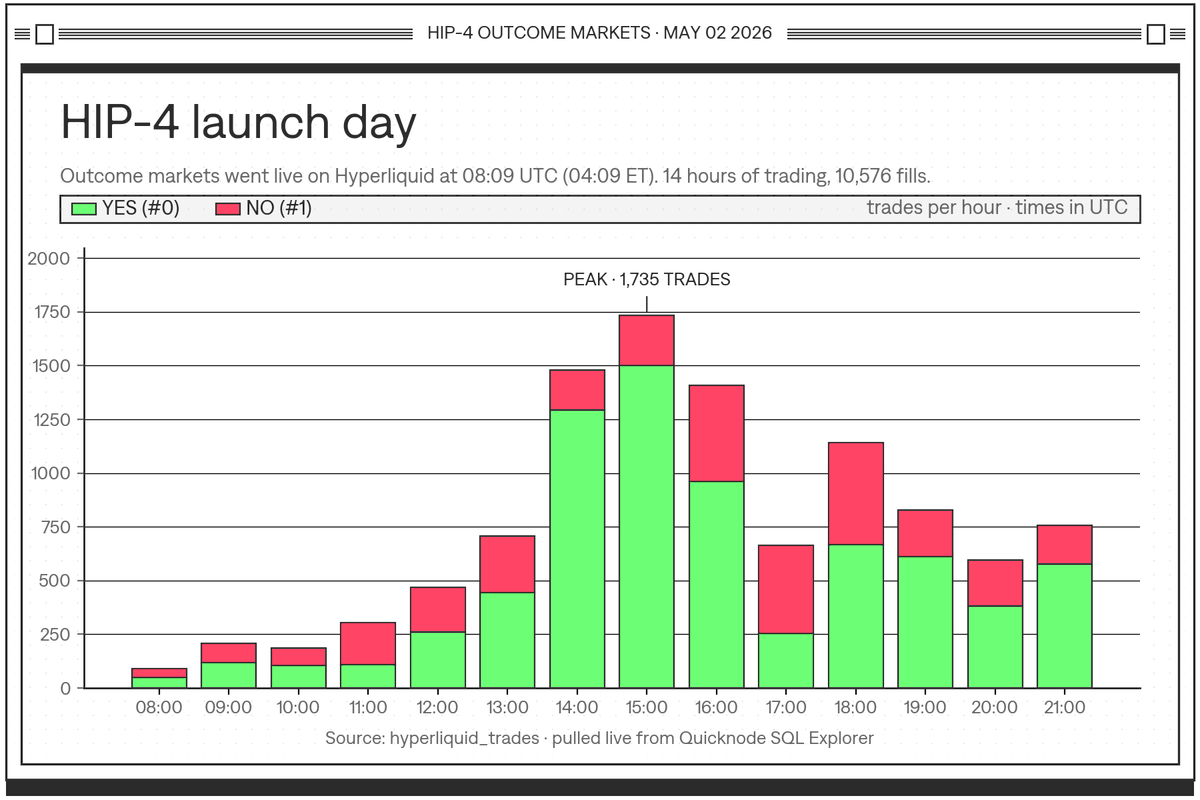The height and width of the screenshot is (800, 1200).
Task: Click the green YES segment of the 15:00 bar
Action: coord(646,527)
